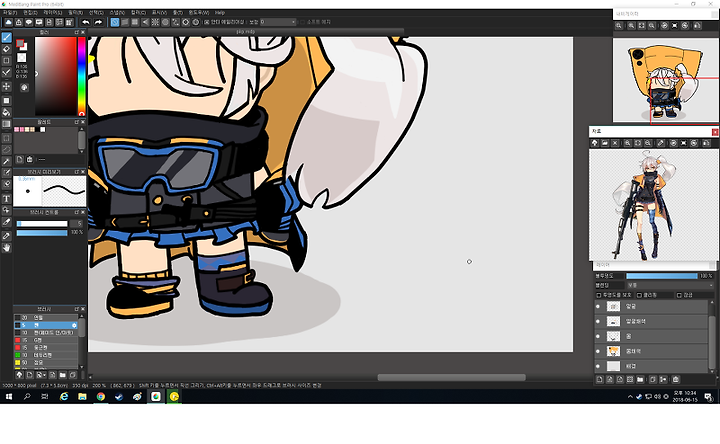Open the 윈도우(W) menu
Image resolution: width=720 pixels, height=444 pixels.
pyautogui.click(x=199, y=12)
